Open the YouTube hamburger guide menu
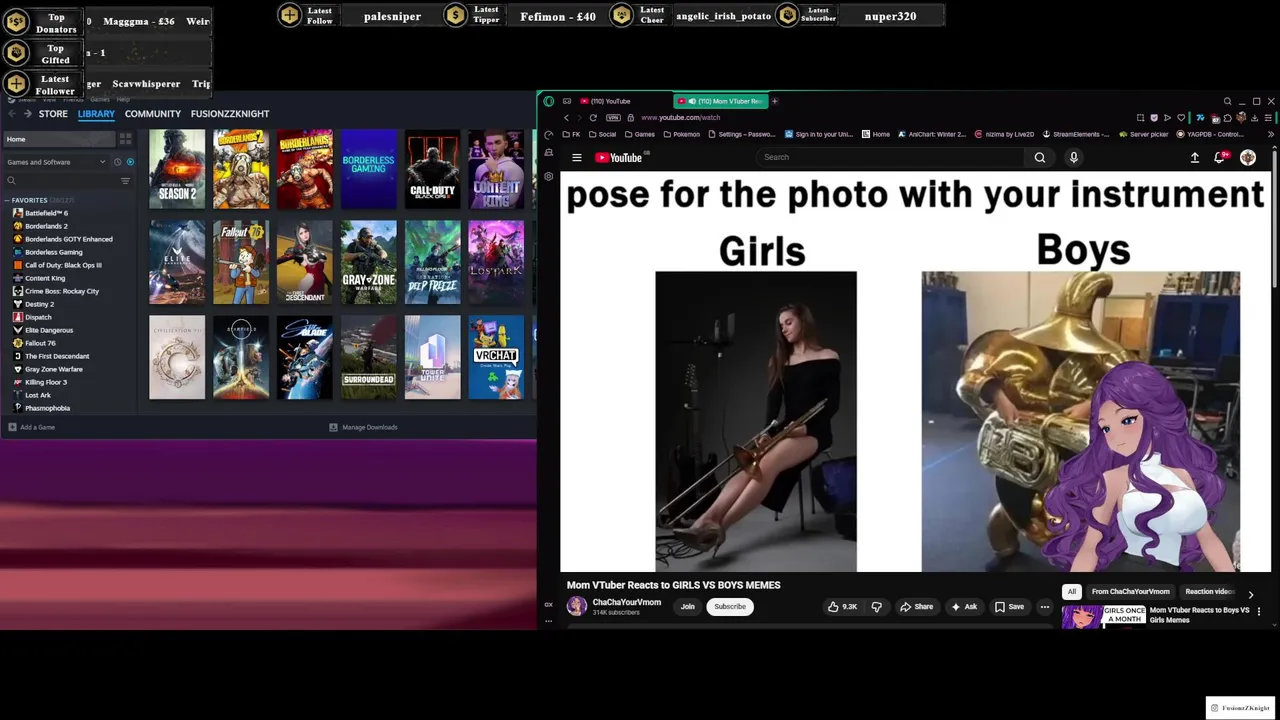 point(576,157)
